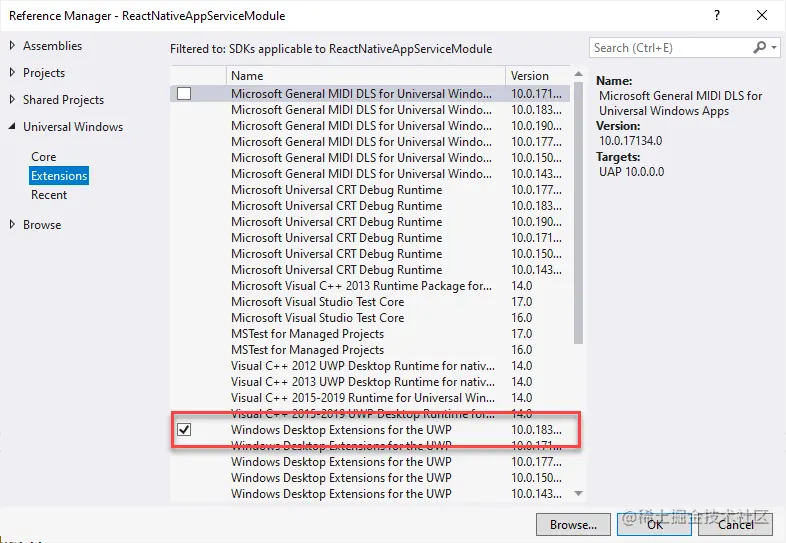Viewport: 786px width, 543px height.
Task: Click the list's vertical scrollbar thumb
Action: click(578, 213)
